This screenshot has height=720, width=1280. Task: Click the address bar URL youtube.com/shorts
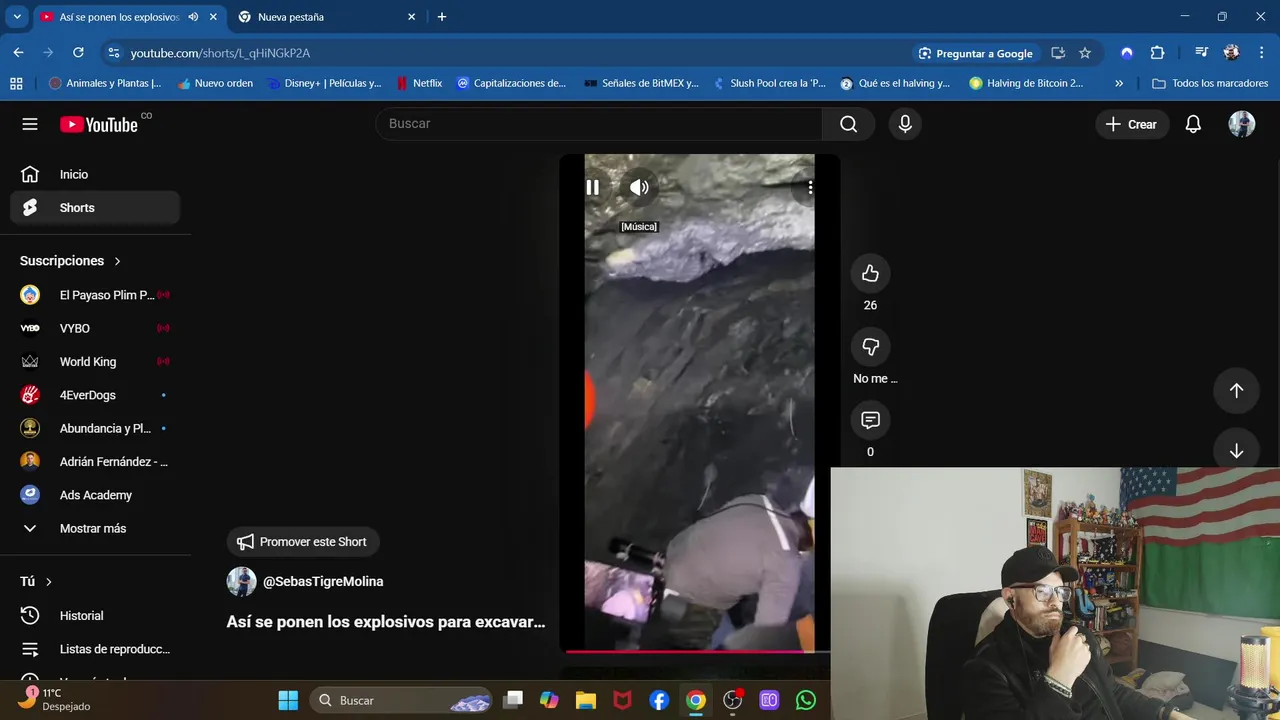click(220, 53)
